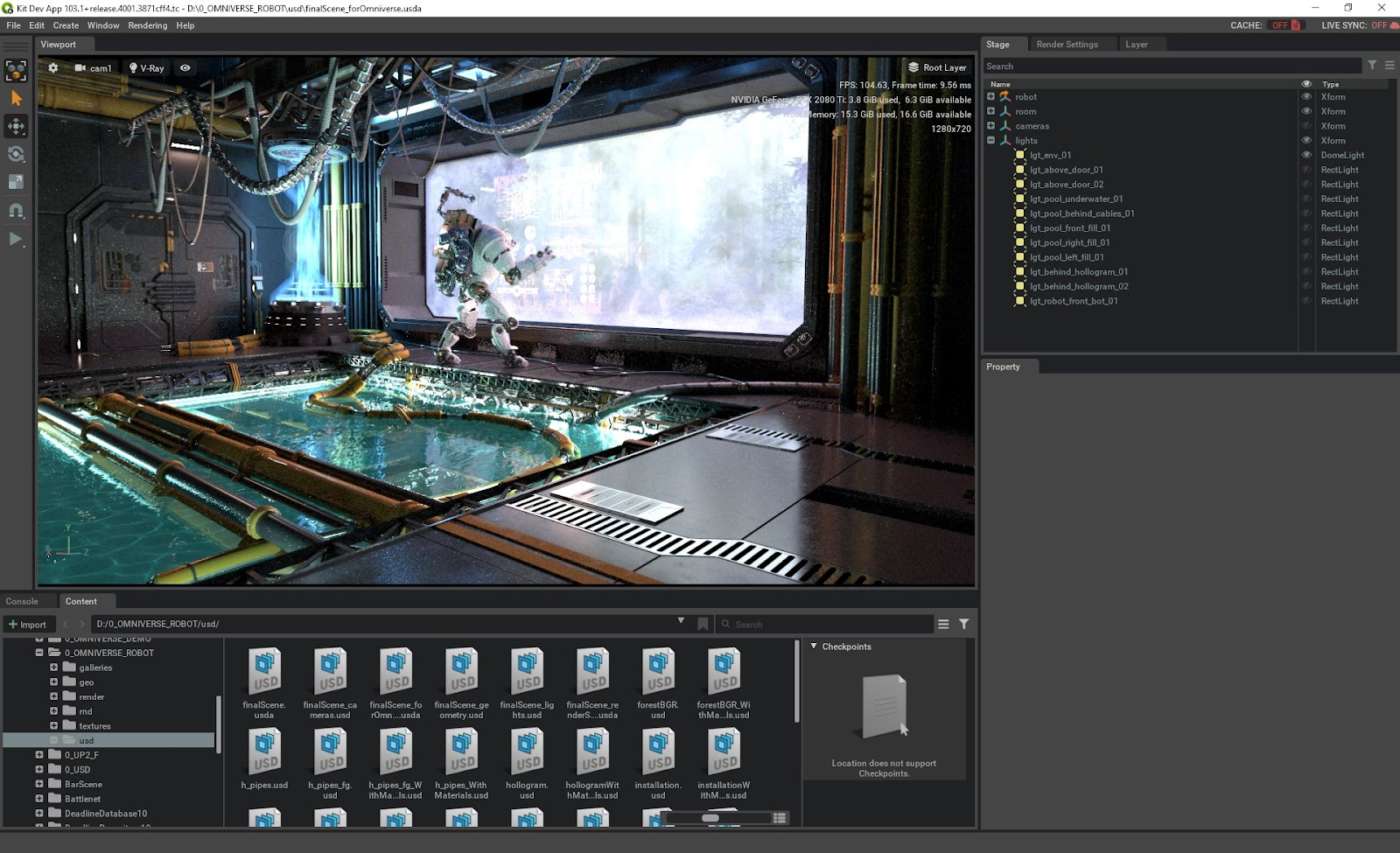Enable the snap magnet tool
The height and width of the screenshot is (853, 1400).
(16, 211)
